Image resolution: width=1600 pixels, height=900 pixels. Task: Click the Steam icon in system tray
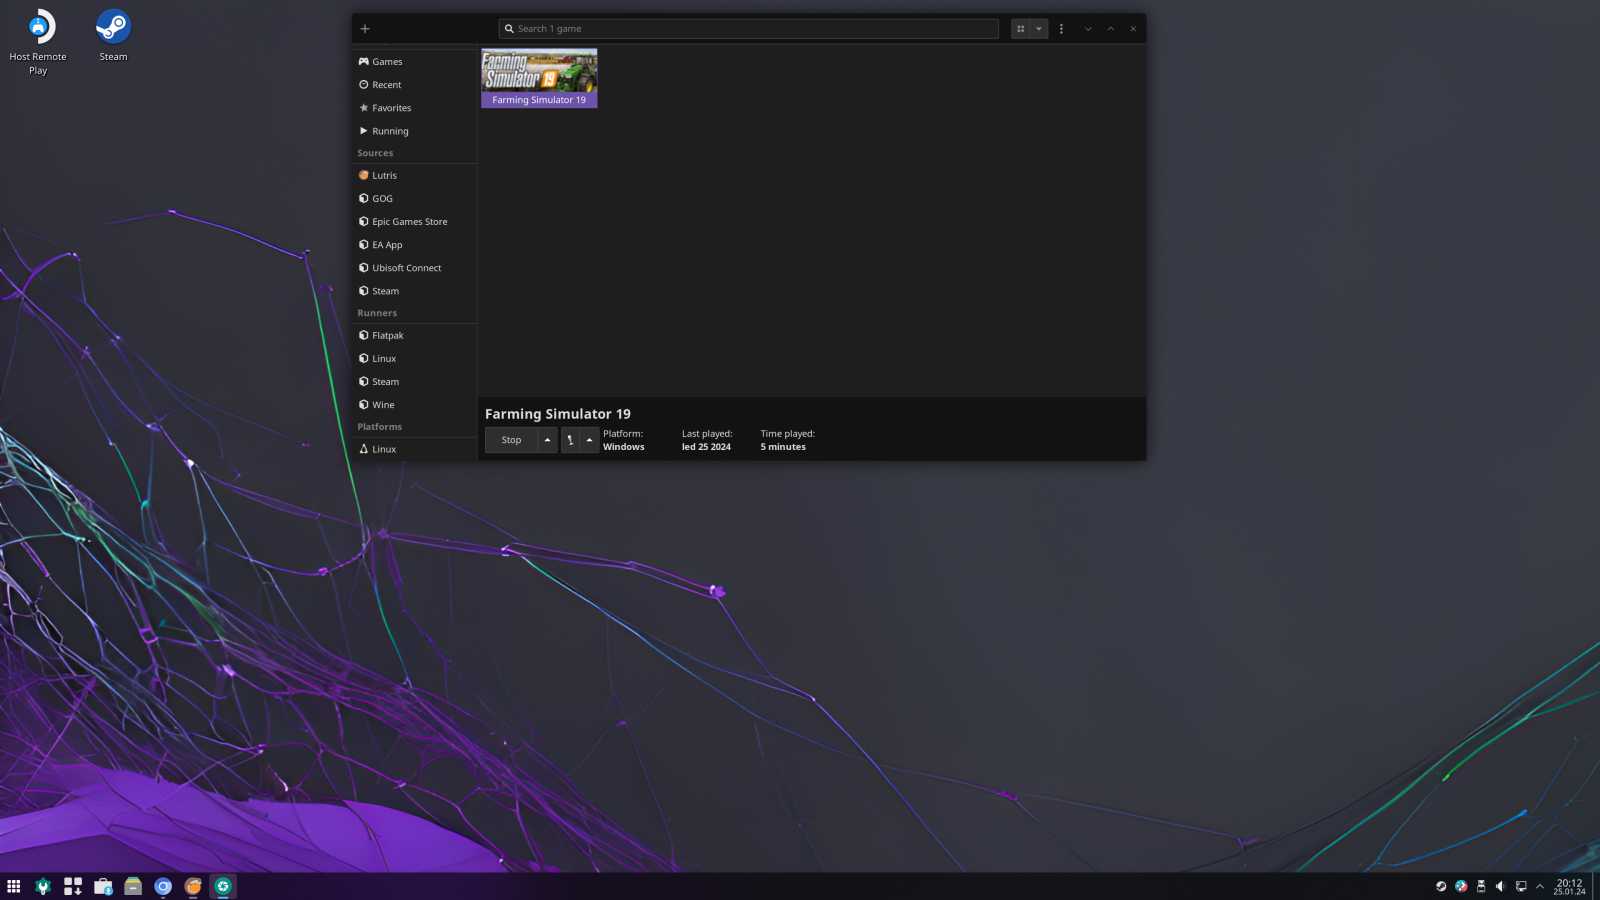(1441, 886)
